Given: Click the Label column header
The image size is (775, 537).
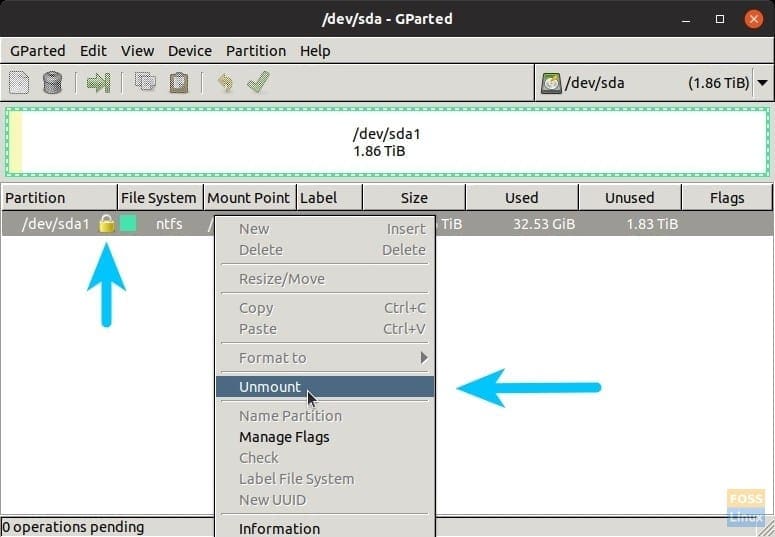Looking at the screenshot, I should click(x=330, y=198).
